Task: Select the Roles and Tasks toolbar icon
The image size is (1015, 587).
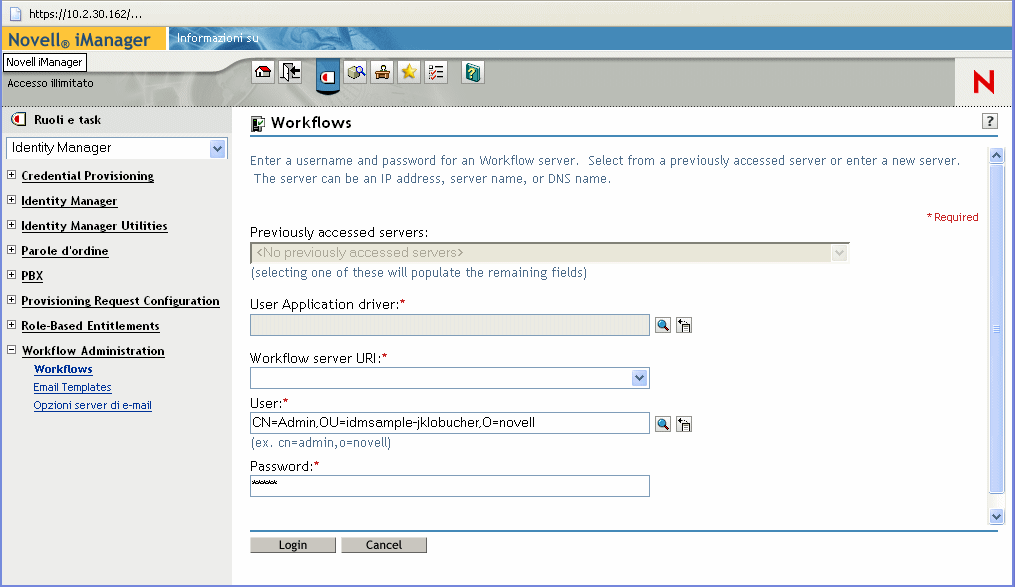Action: pyautogui.click(x=328, y=77)
